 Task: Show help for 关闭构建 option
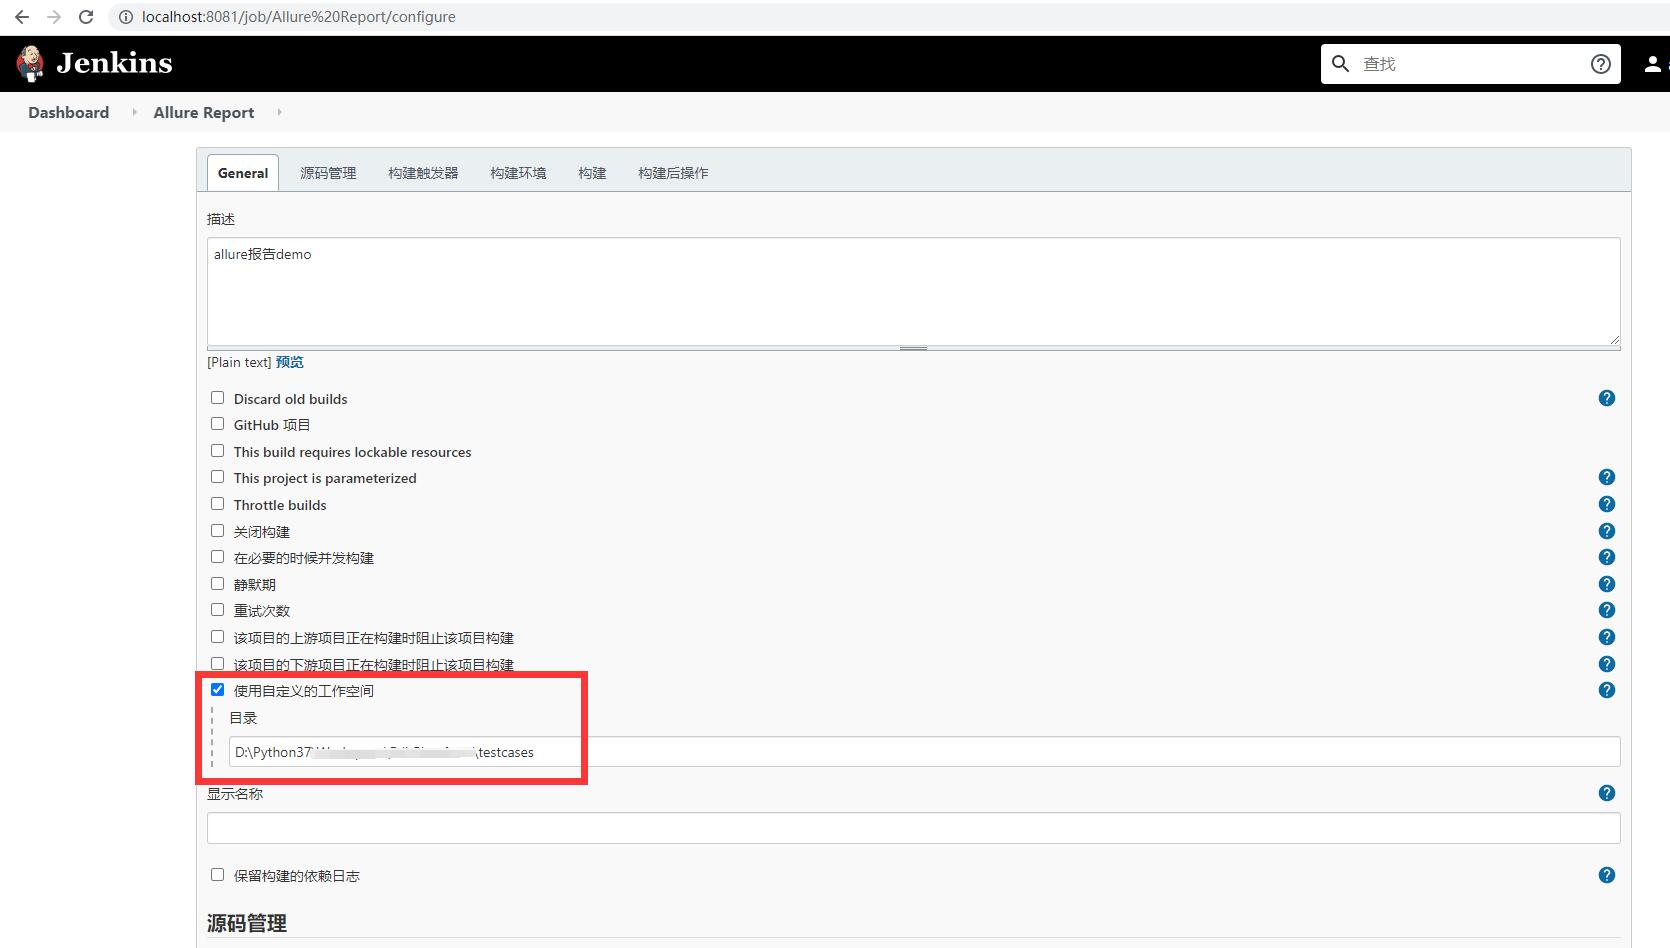[x=1607, y=531]
